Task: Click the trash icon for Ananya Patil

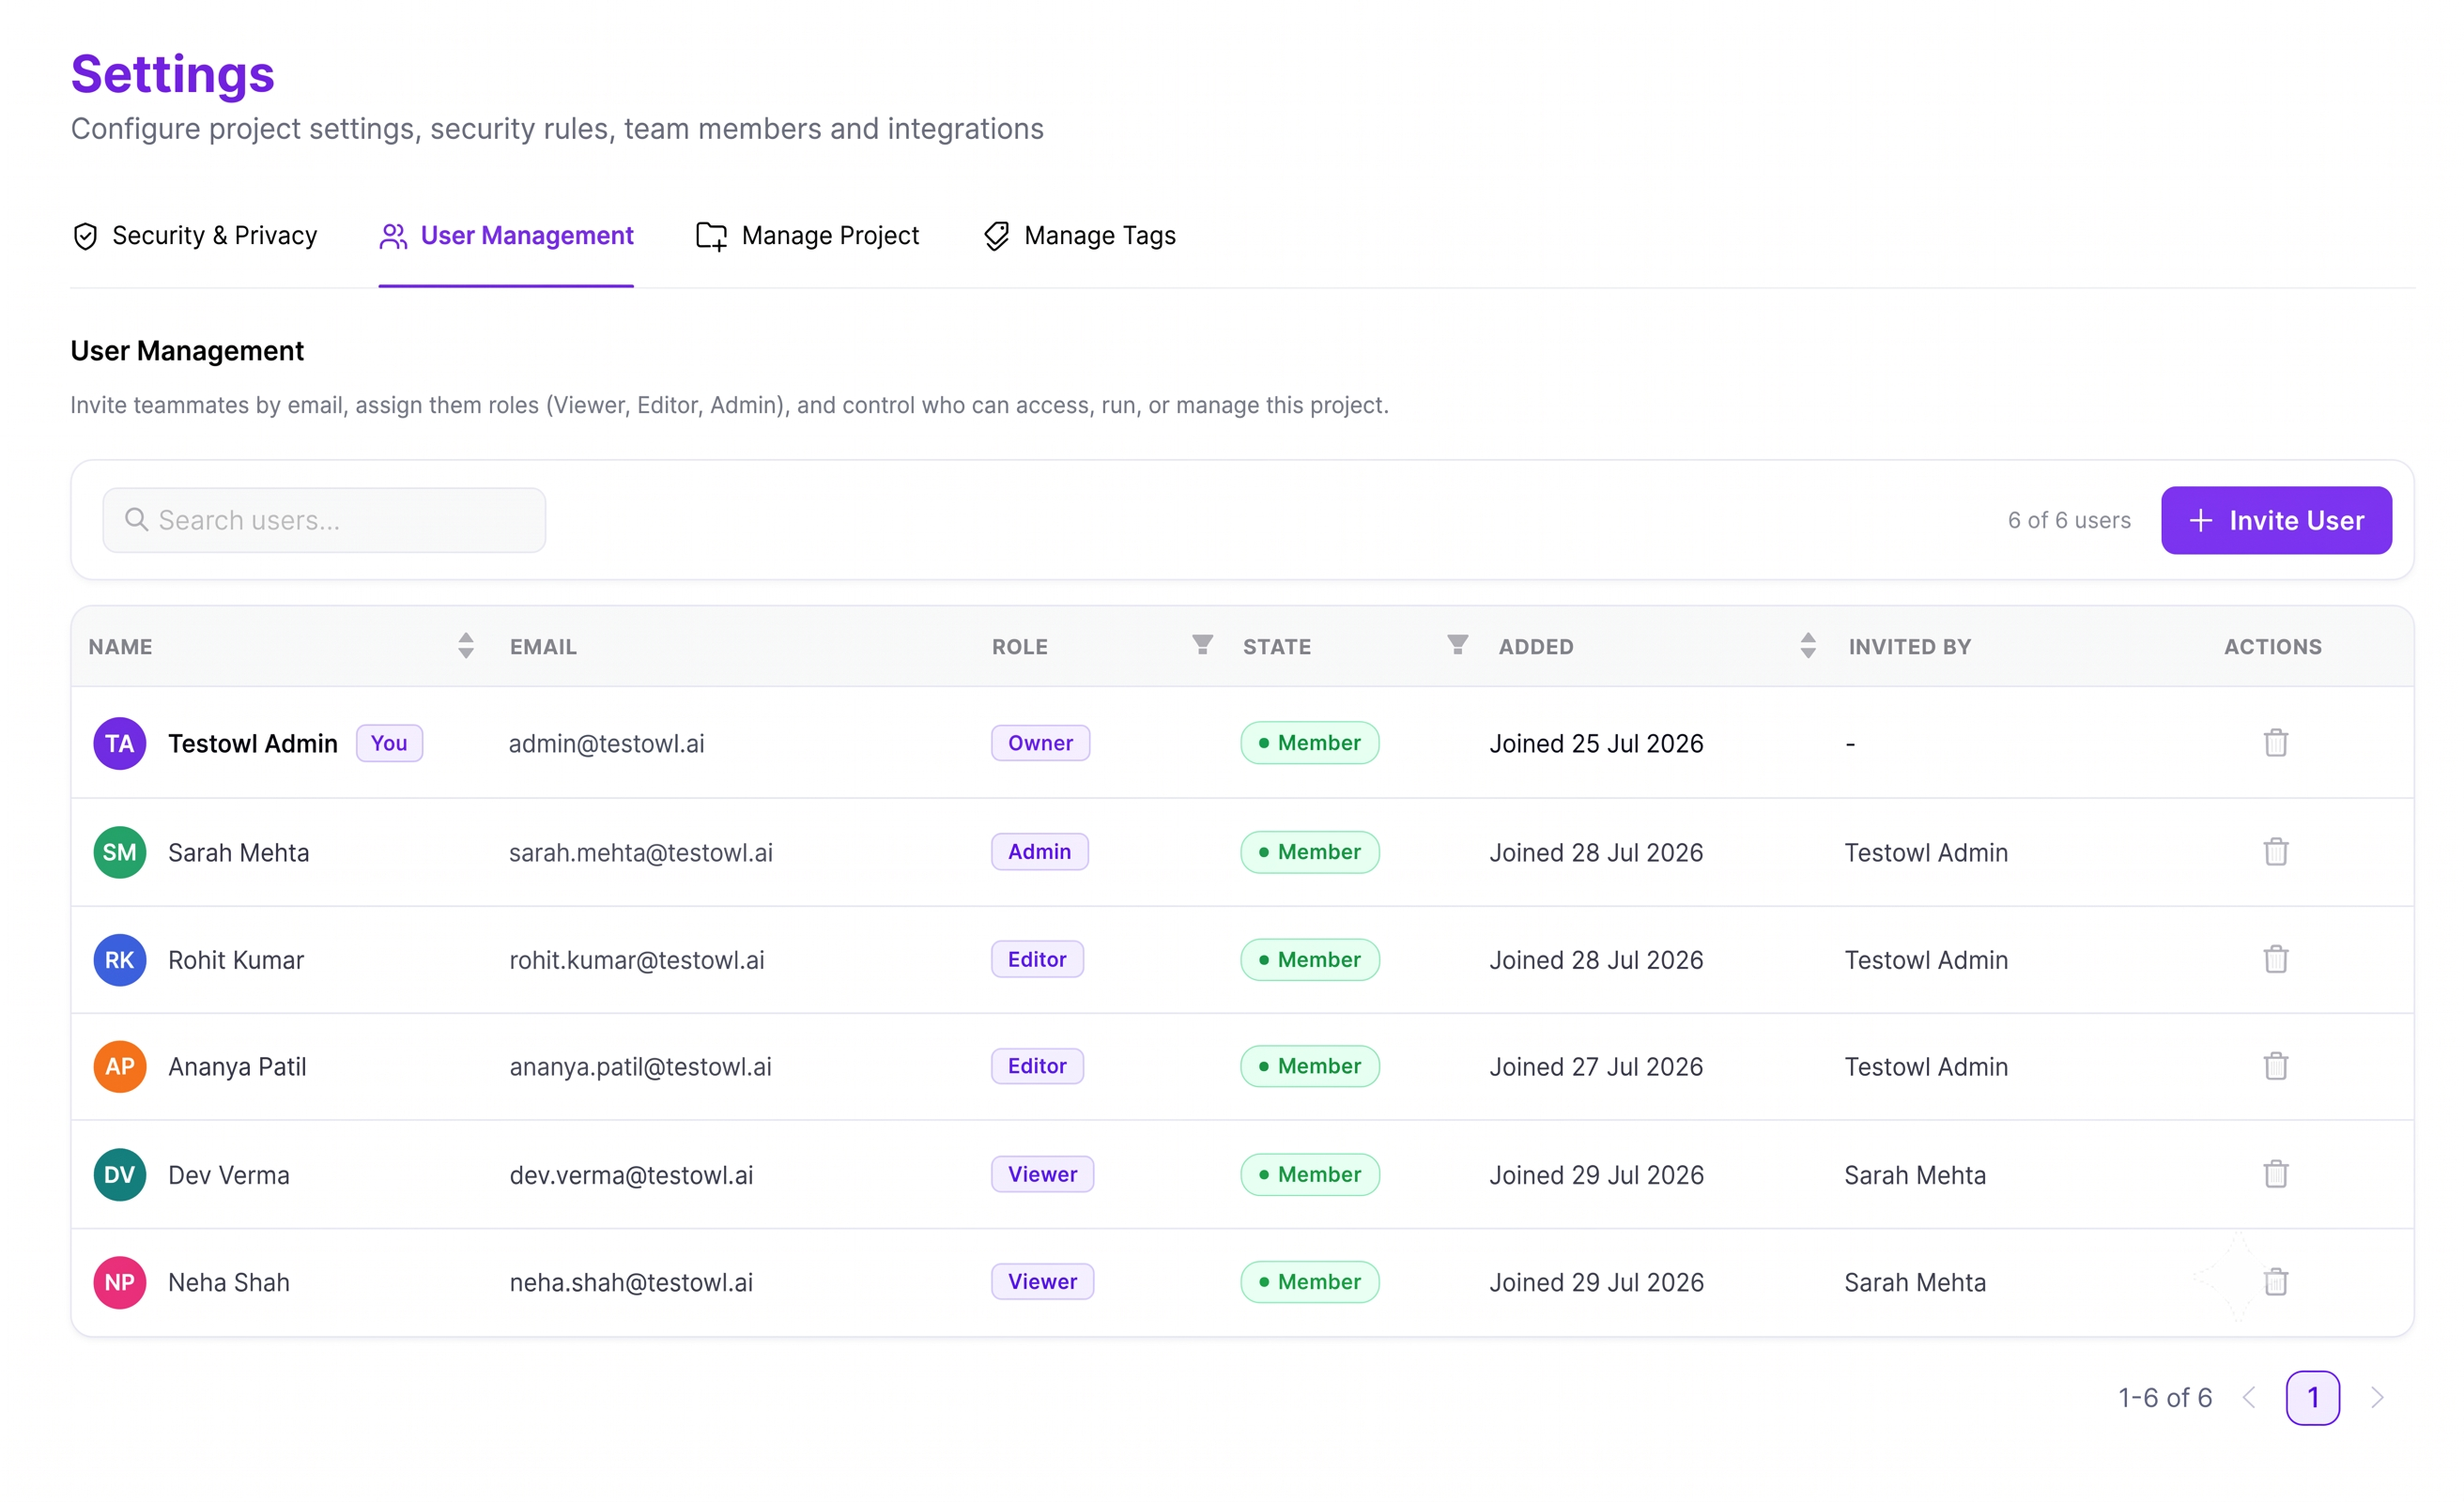Action: tap(2275, 1066)
